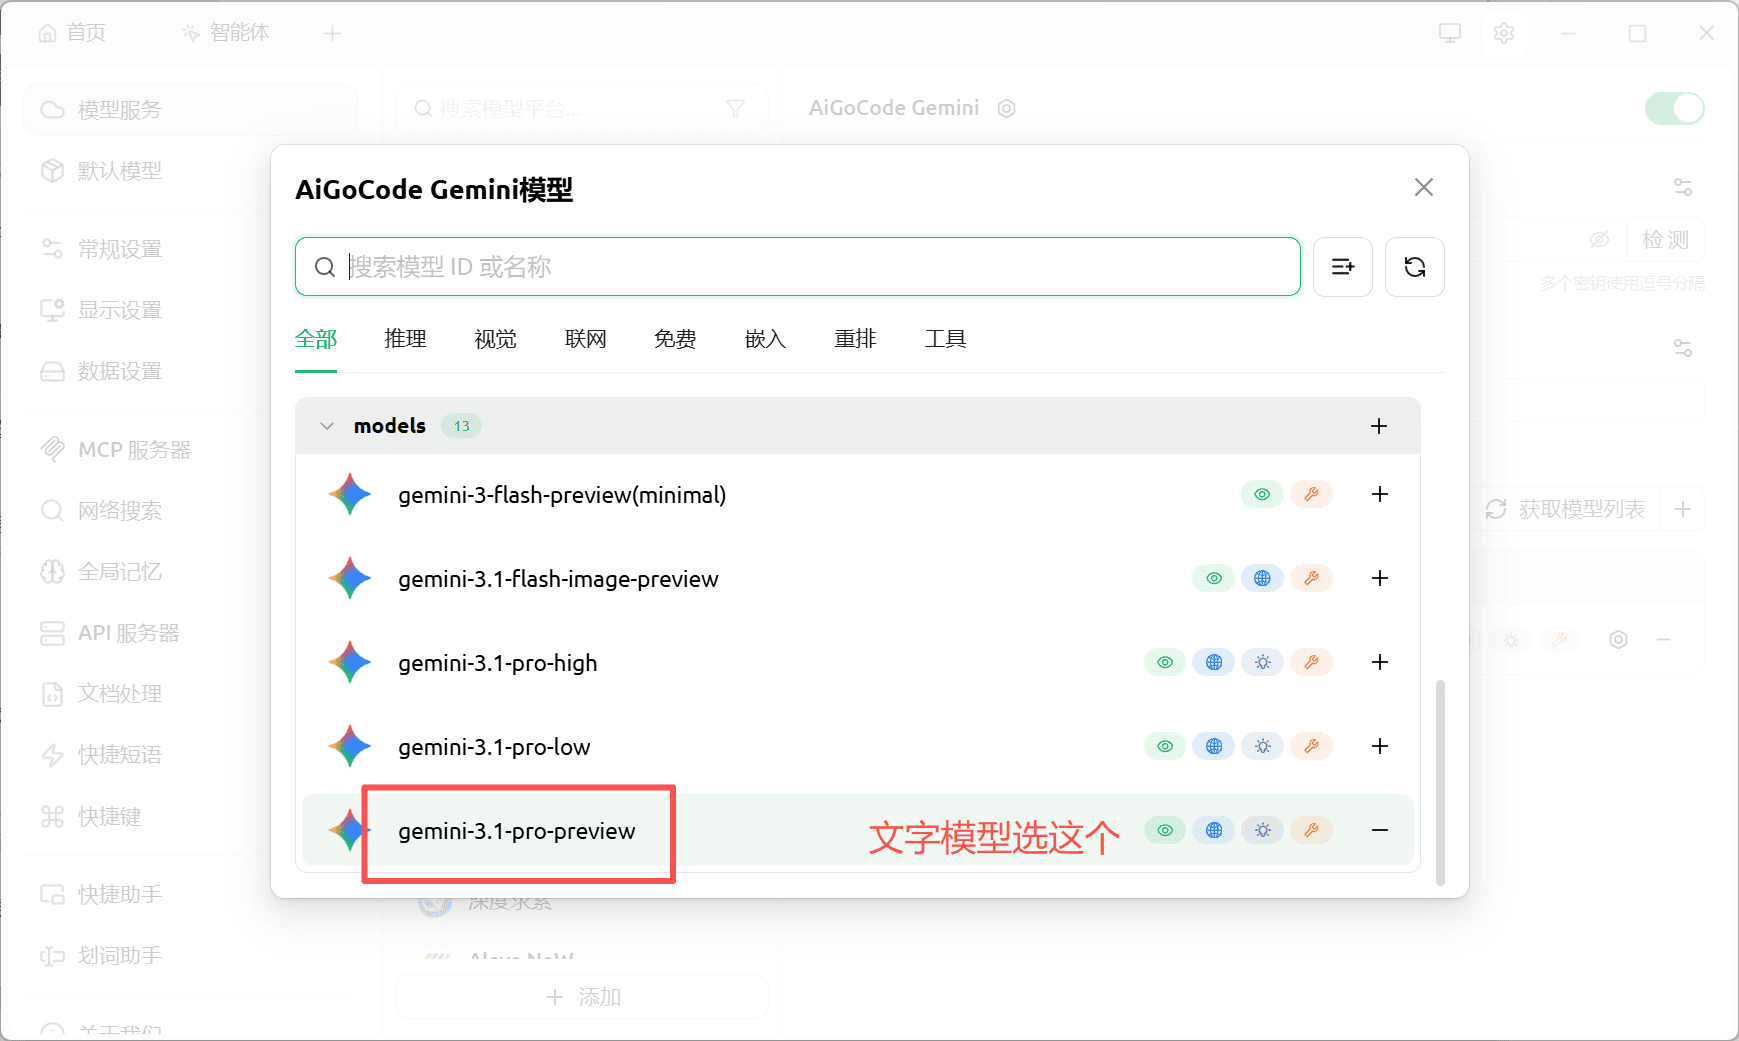1739x1041 pixels.
Task: Switch to the 工具 tab
Action: click(946, 339)
